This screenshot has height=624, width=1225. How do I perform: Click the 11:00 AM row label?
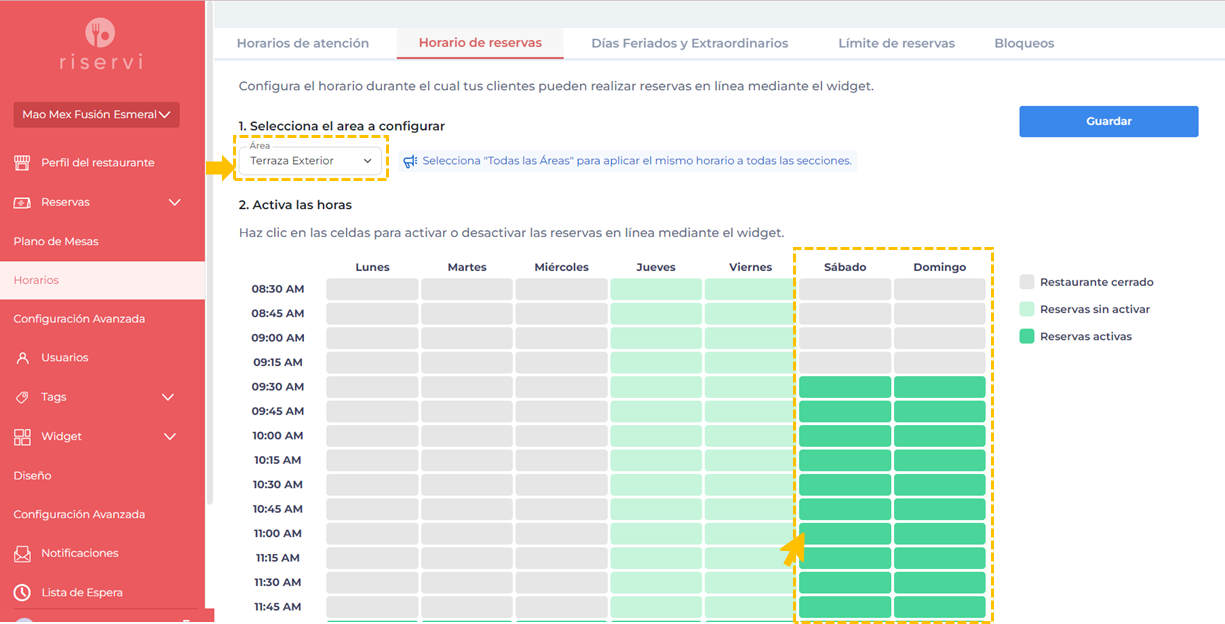pos(278,534)
